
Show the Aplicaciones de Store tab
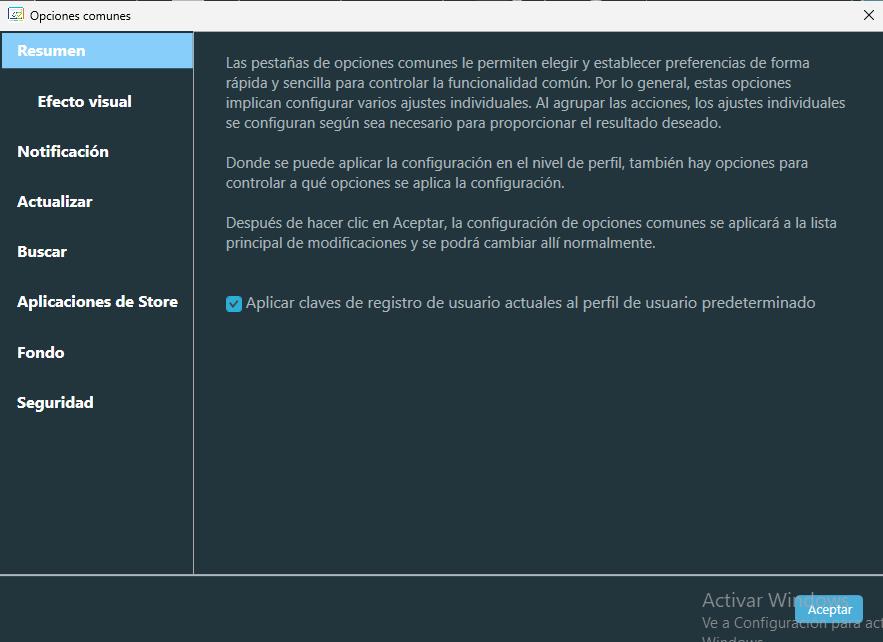click(x=97, y=302)
